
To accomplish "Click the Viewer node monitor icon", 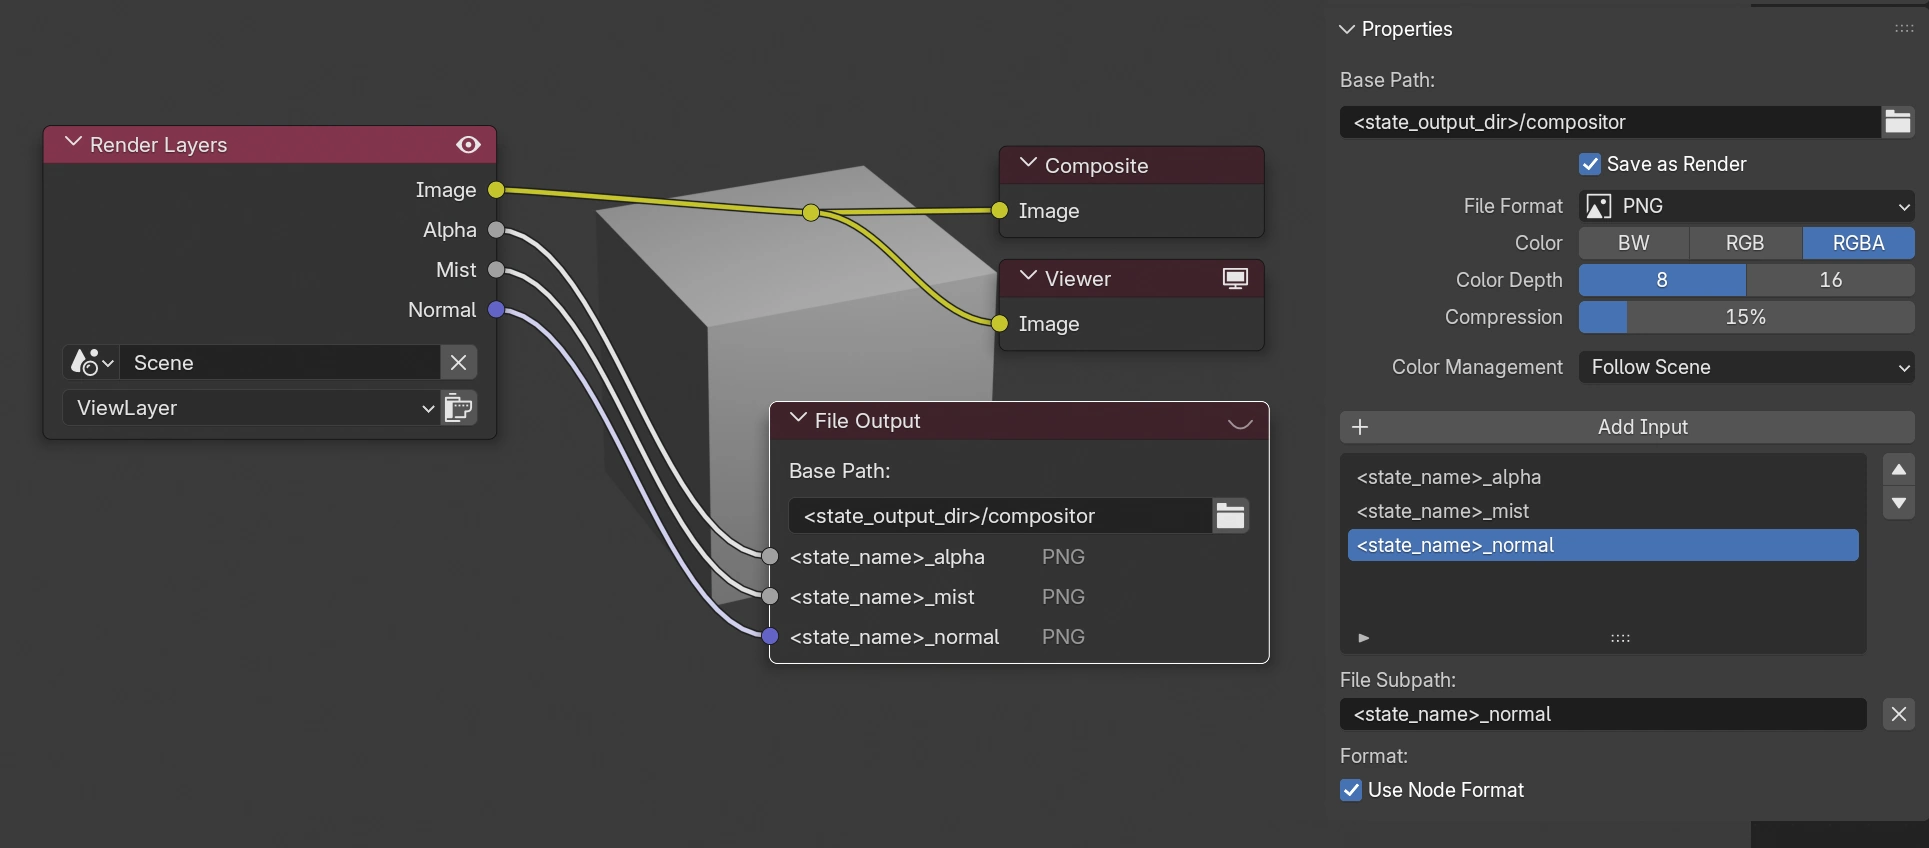I will (x=1235, y=279).
